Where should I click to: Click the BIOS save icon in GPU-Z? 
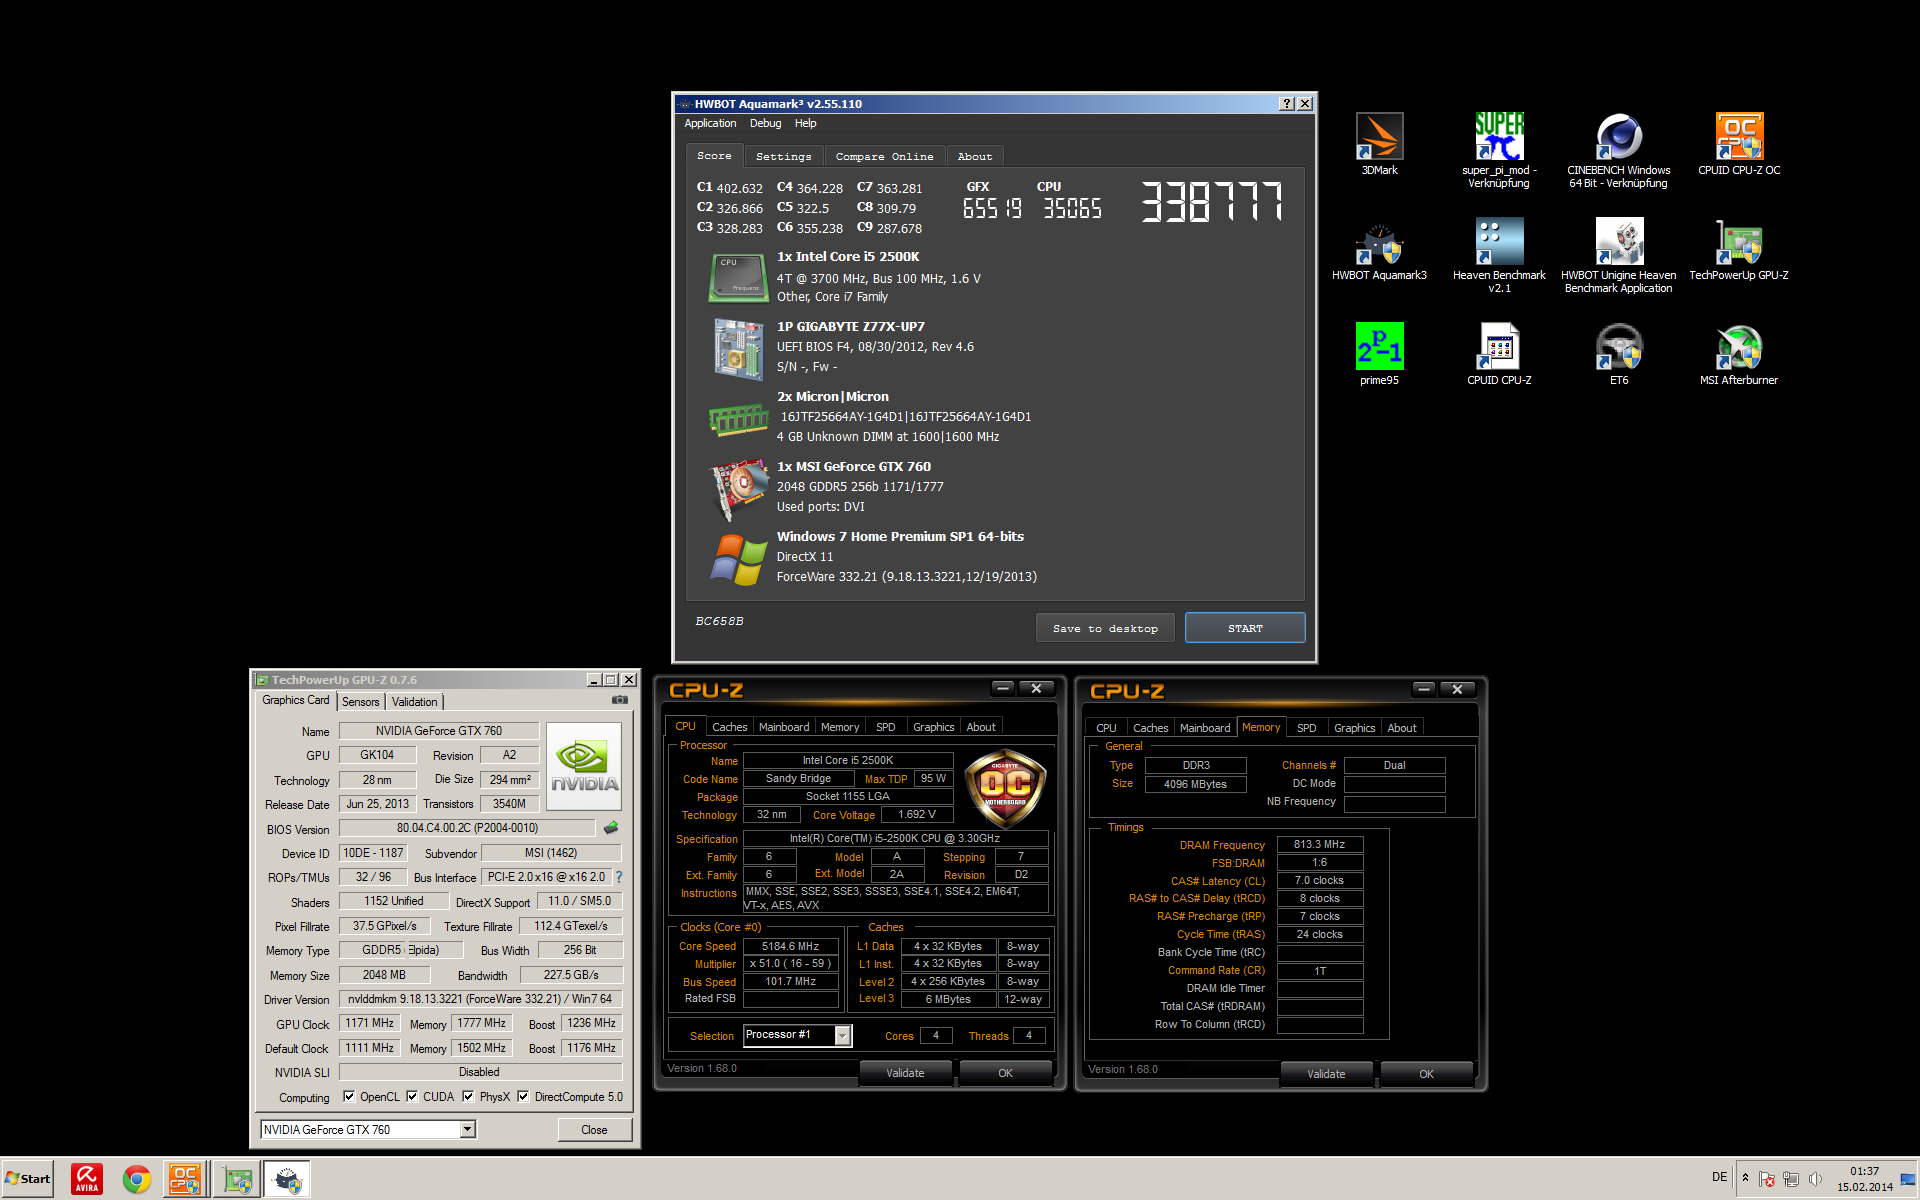[611, 828]
